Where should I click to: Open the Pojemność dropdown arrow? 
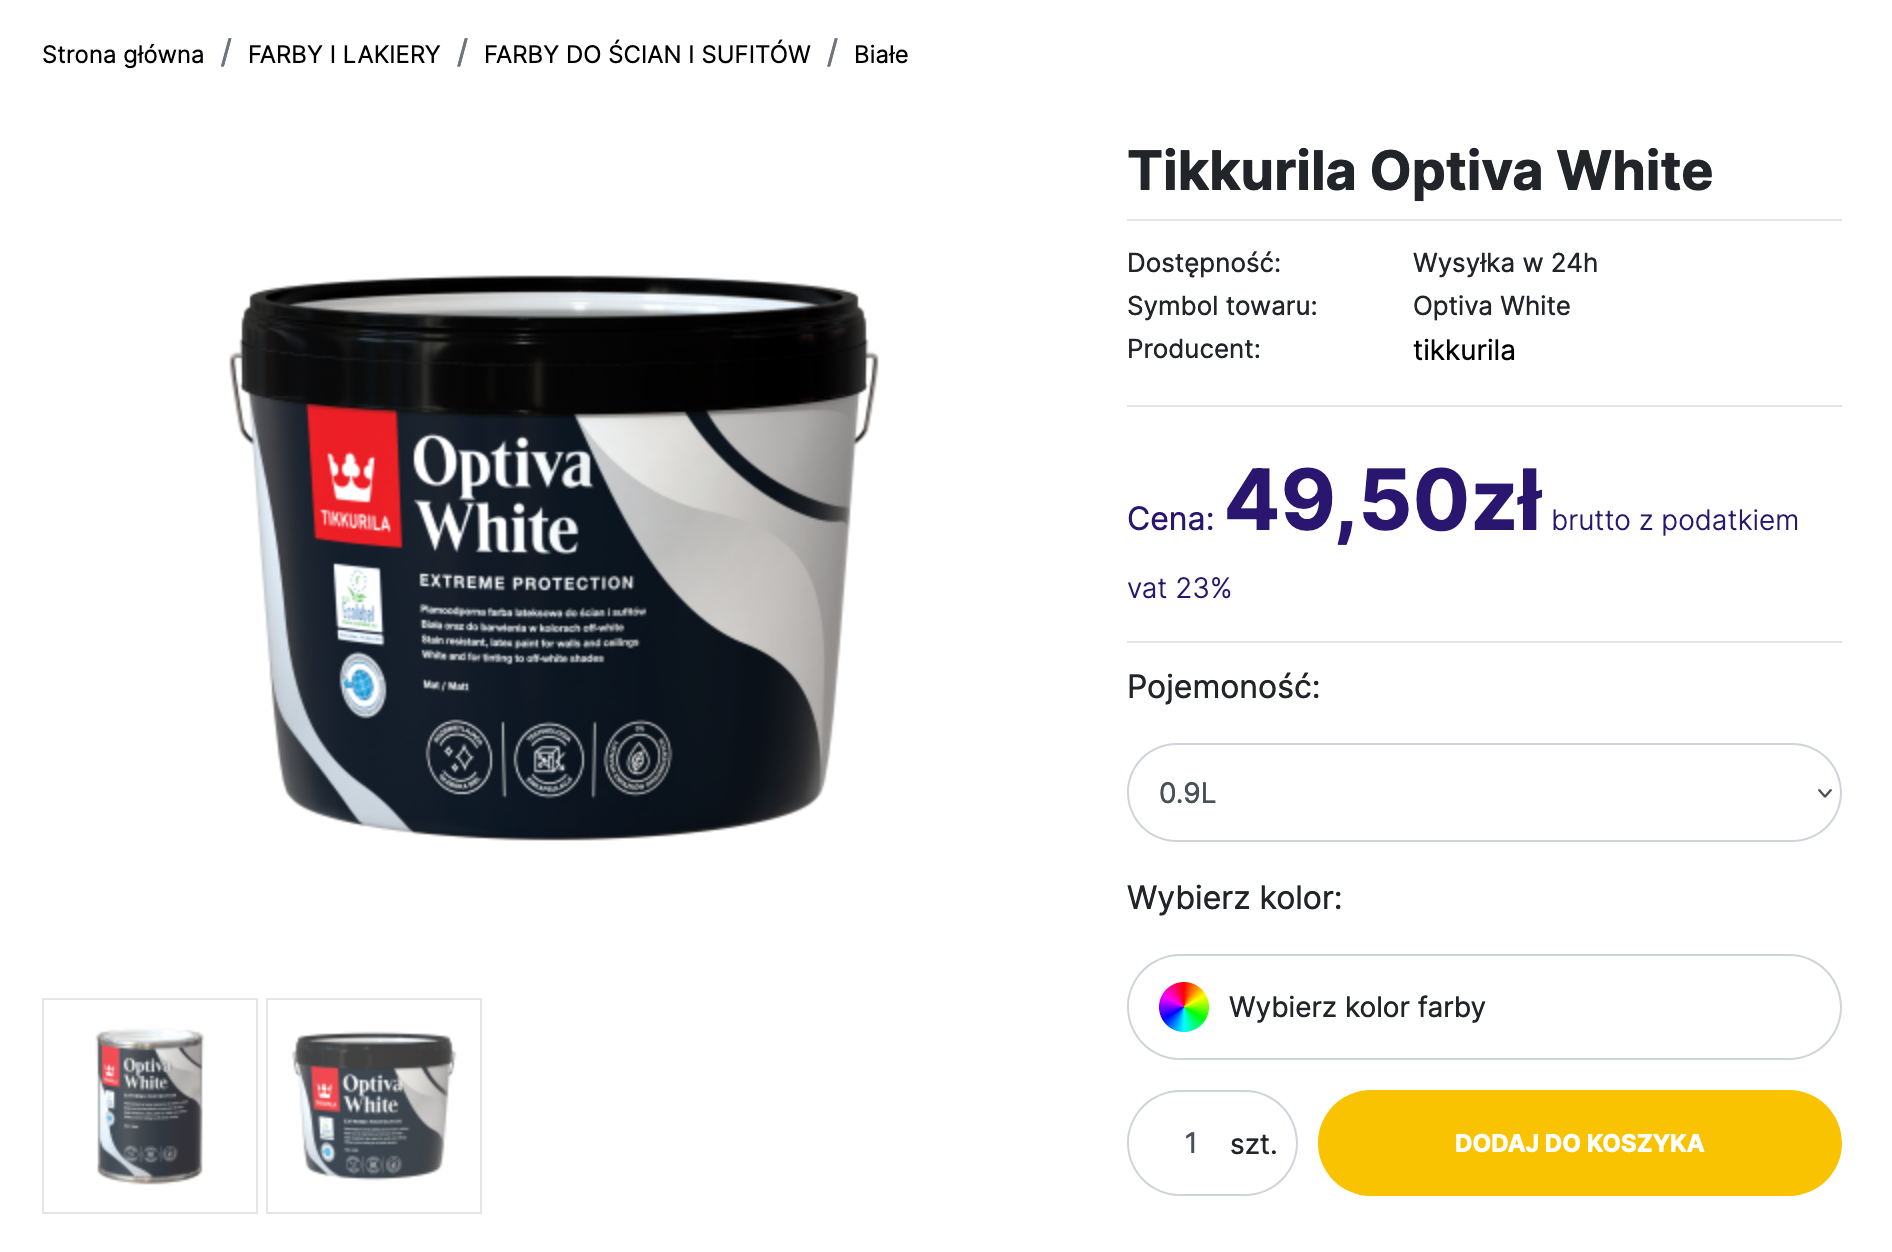tap(1824, 793)
